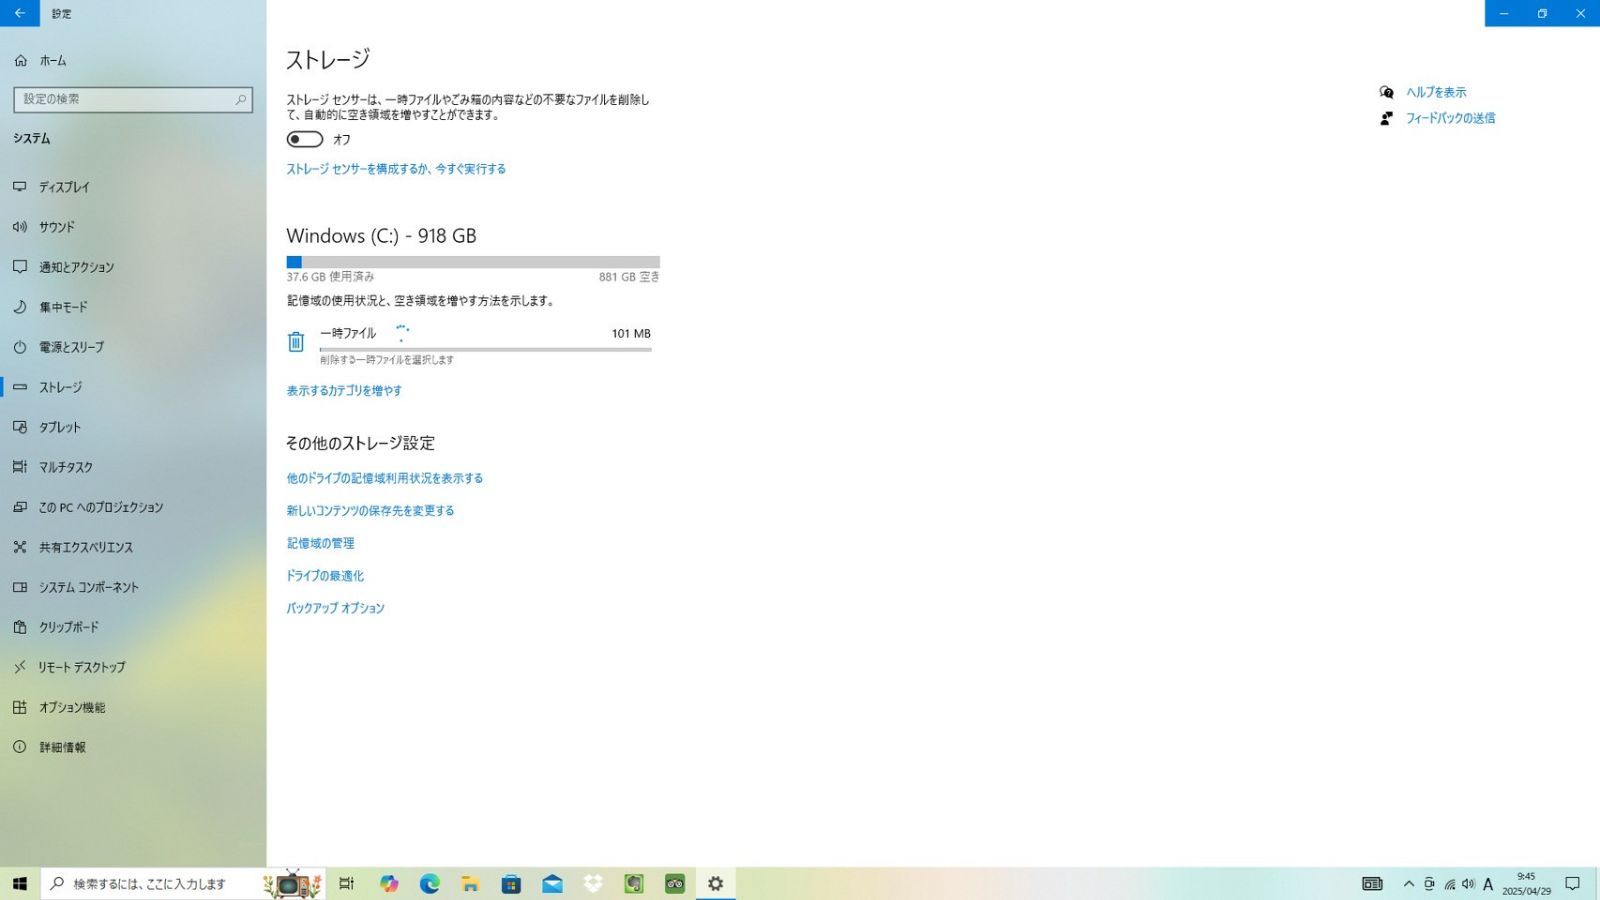
Task: Open ドライブの最適化 link
Action: (325, 576)
